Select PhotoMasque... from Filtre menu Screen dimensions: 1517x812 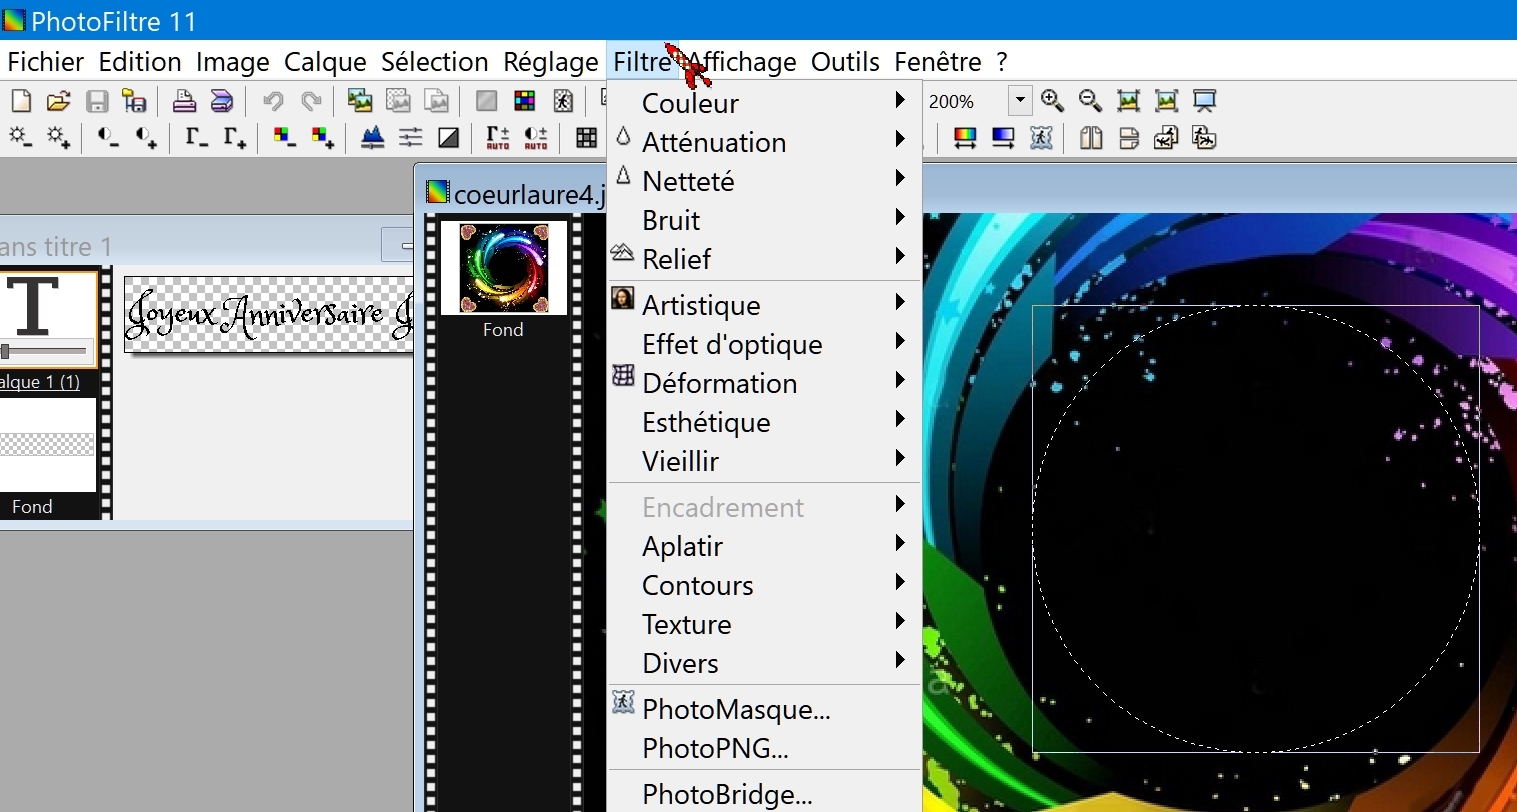[736, 709]
